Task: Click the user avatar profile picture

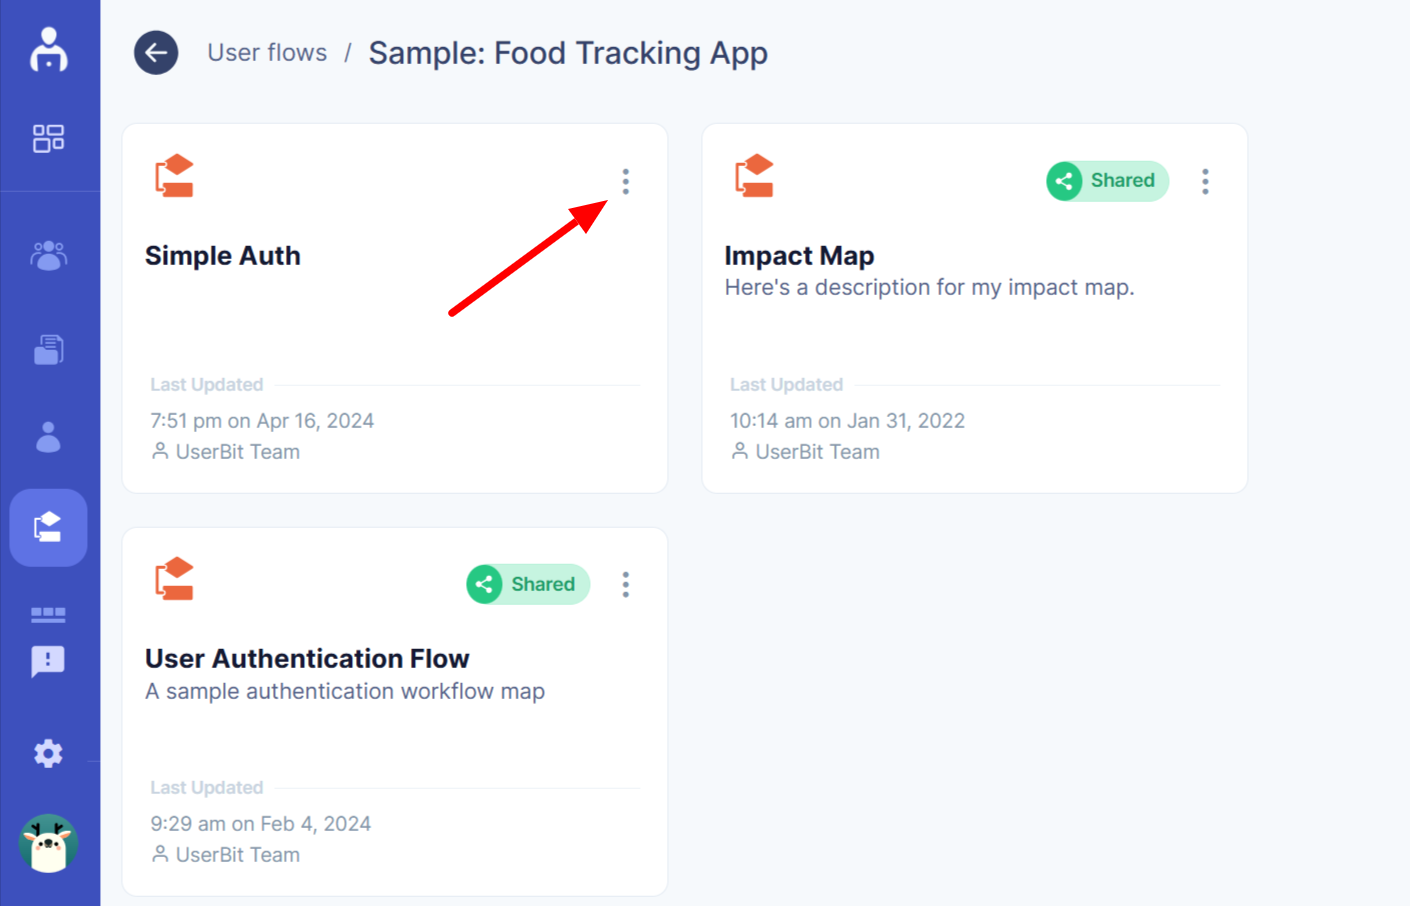Action: pyautogui.click(x=48, y=843)
